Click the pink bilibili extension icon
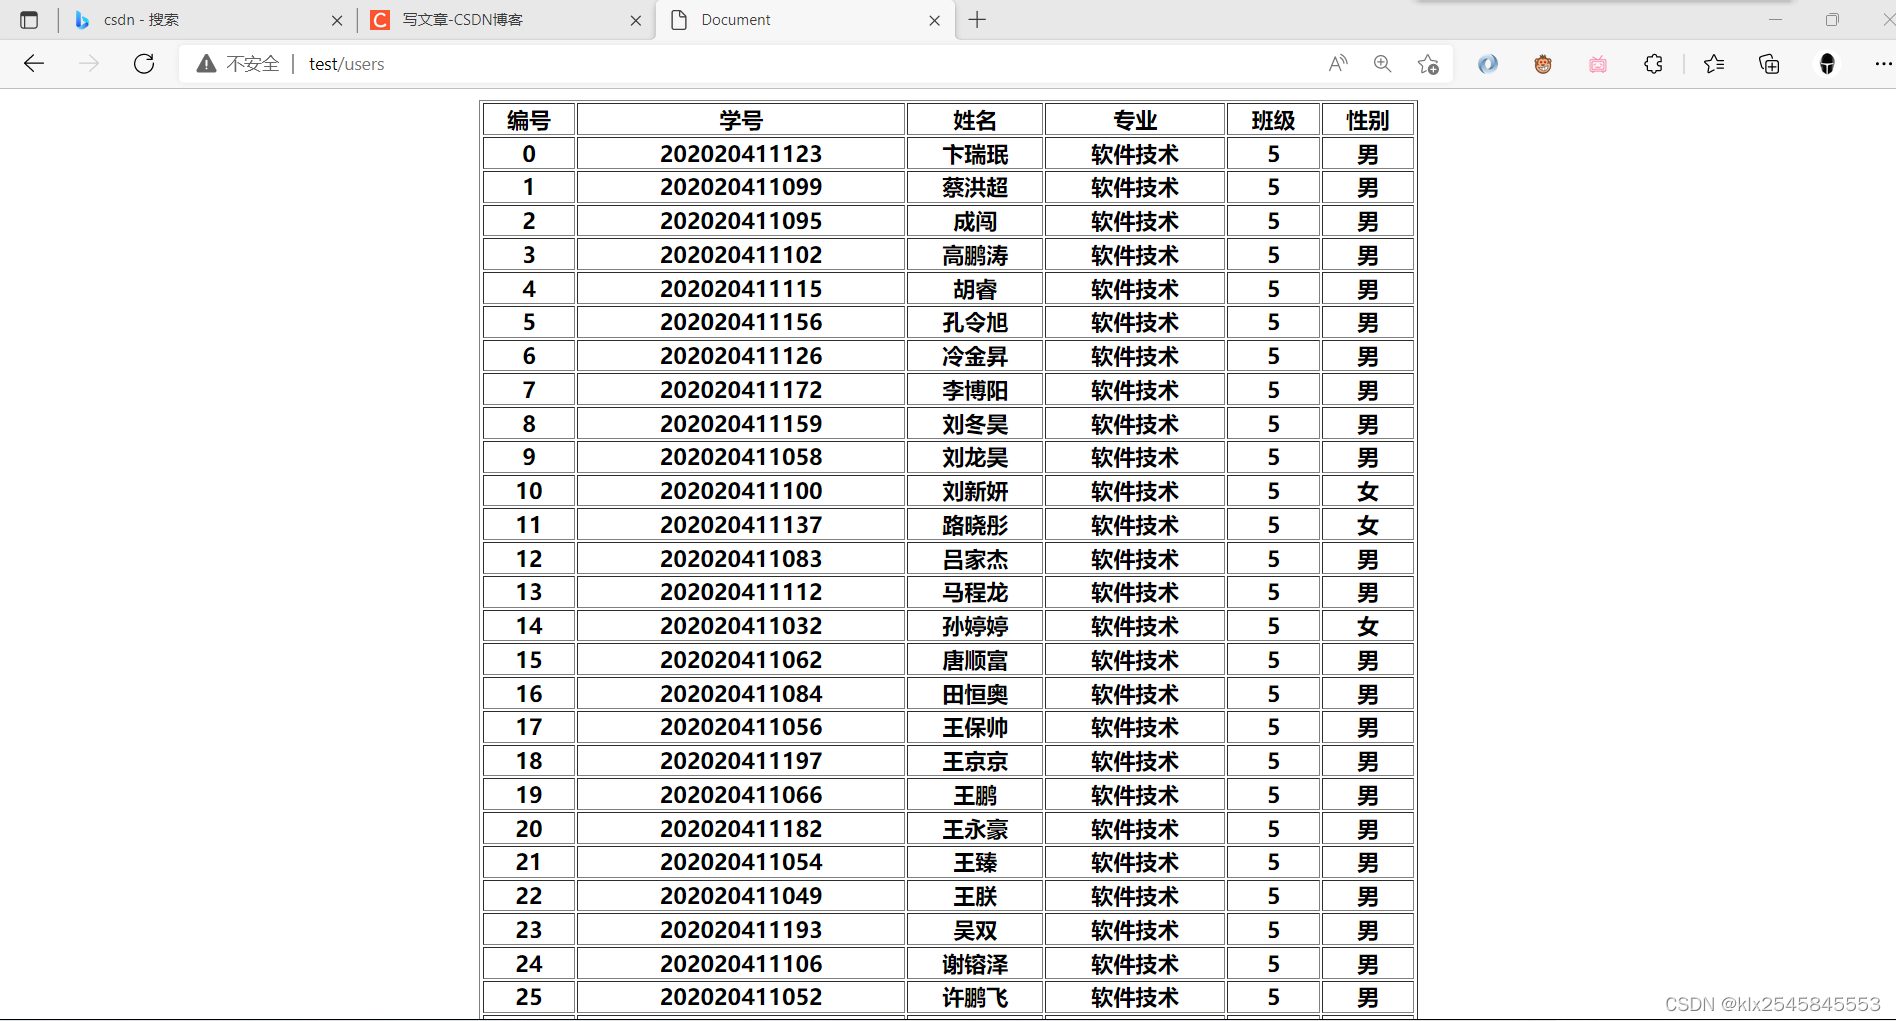1896x1021 pixels. coord(1598,64)
